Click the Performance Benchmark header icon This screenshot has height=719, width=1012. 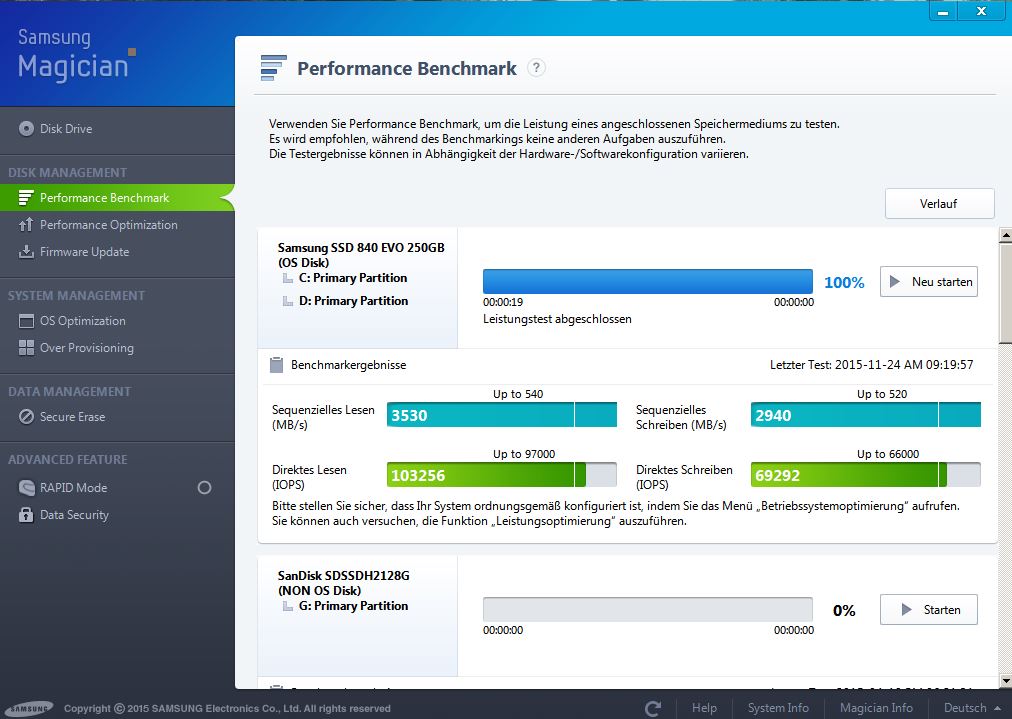273,68
